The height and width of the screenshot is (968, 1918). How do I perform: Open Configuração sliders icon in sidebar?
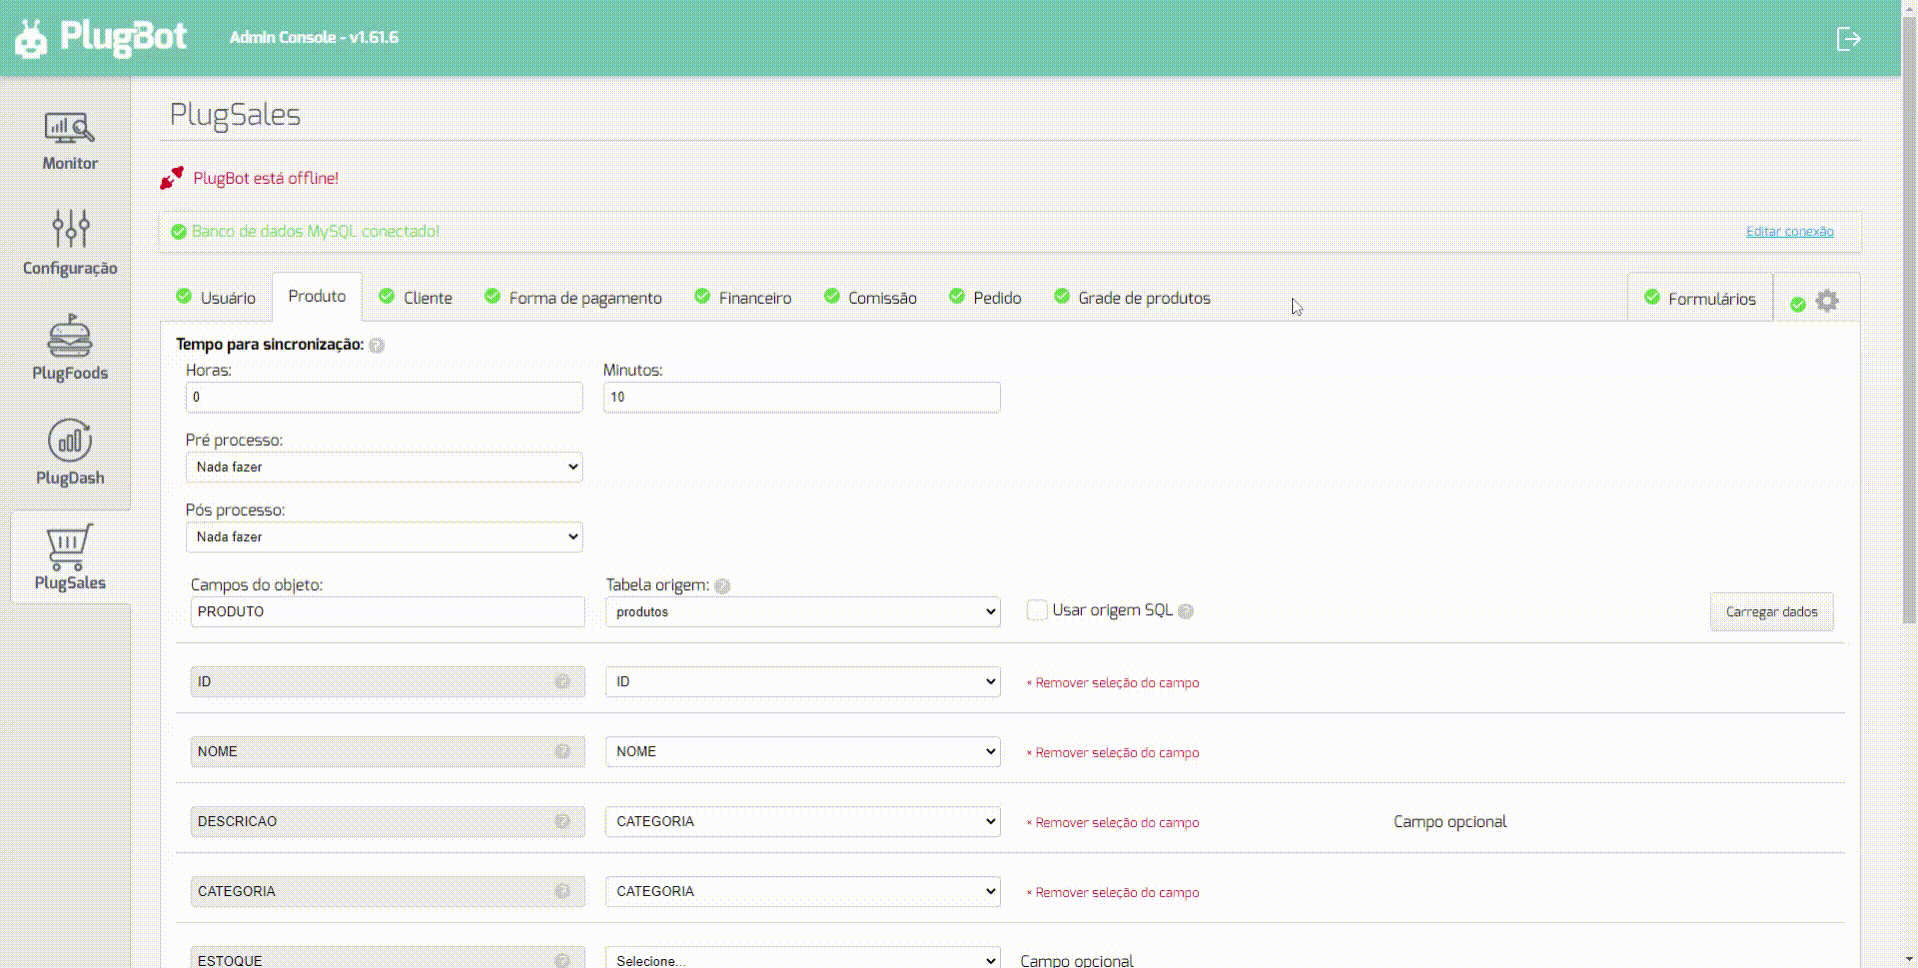[70, 229]
